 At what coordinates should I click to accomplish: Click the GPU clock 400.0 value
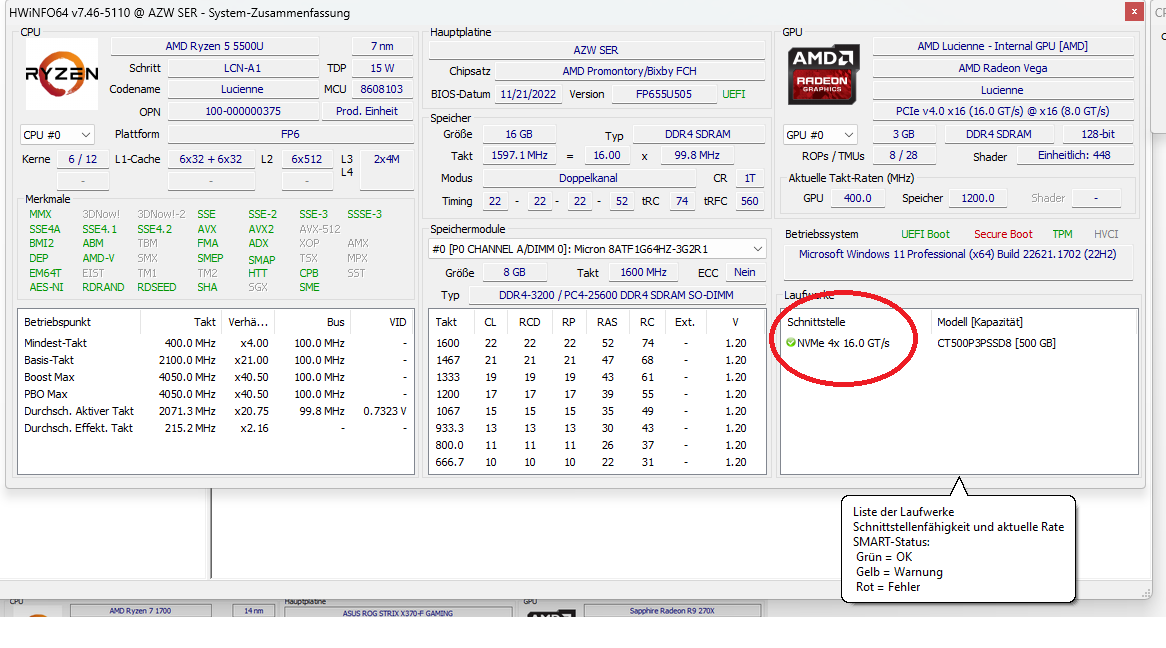pos(857,198)
